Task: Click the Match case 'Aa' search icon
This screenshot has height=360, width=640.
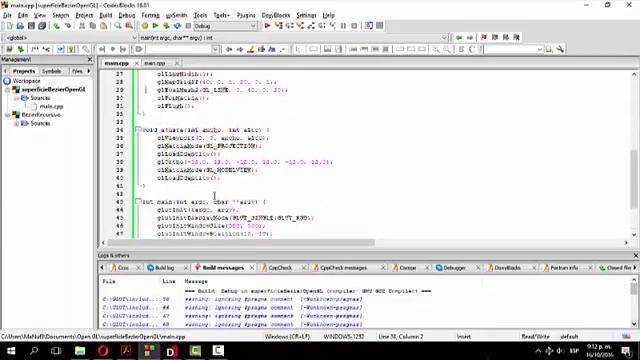Action: tap(272, 49)
